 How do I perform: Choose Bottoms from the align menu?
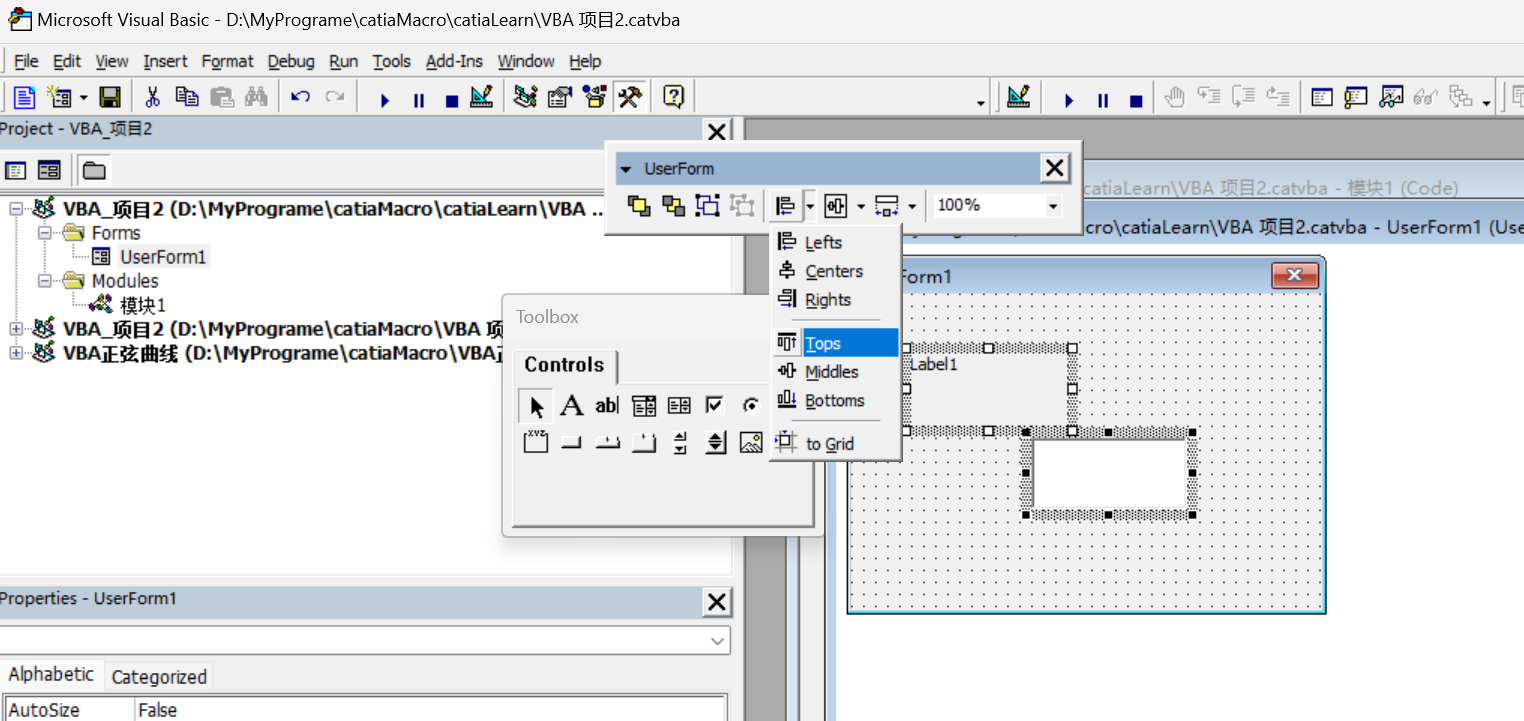click(x=835, y=400)
